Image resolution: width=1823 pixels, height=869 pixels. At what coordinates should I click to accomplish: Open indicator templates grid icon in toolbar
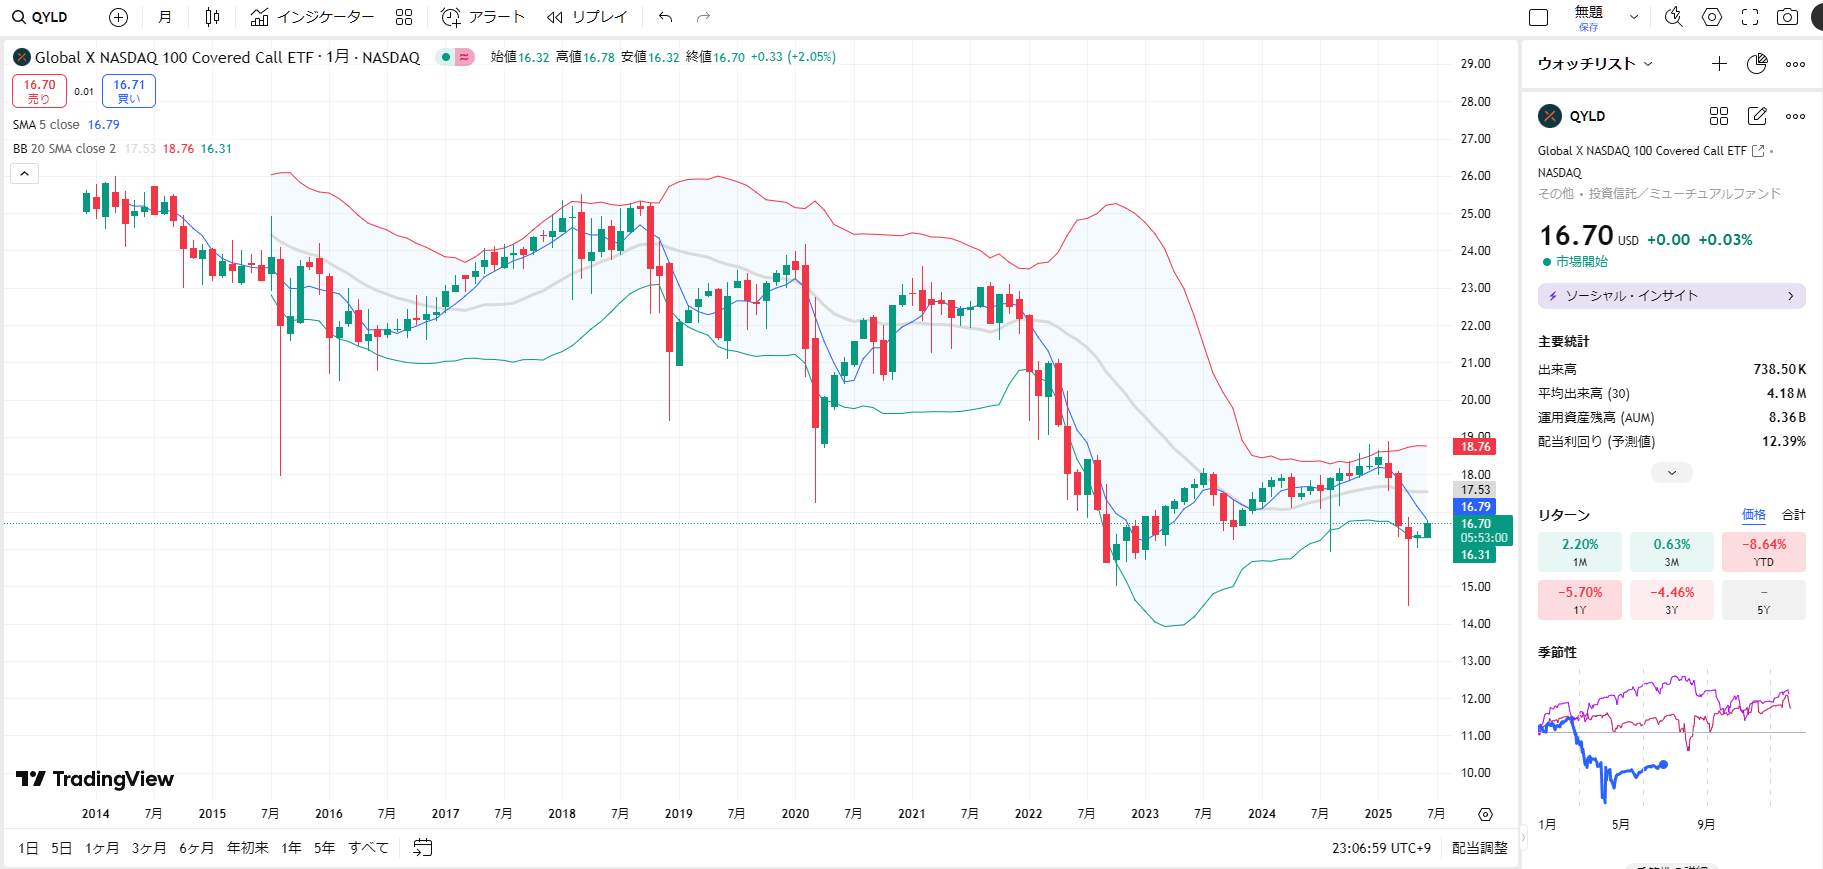(404, 17)
